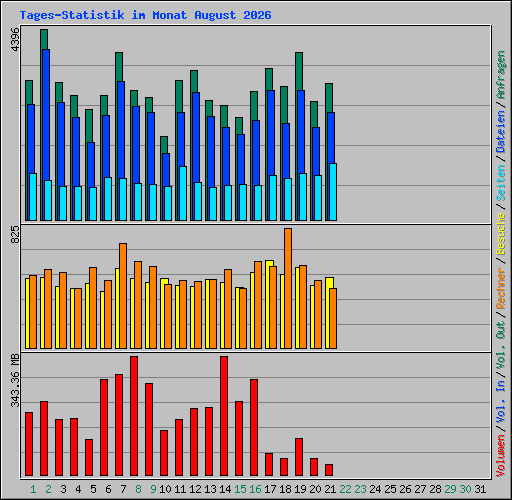
Task: Click the 343.36 MB y-axis value
Action: pos(15,380)
